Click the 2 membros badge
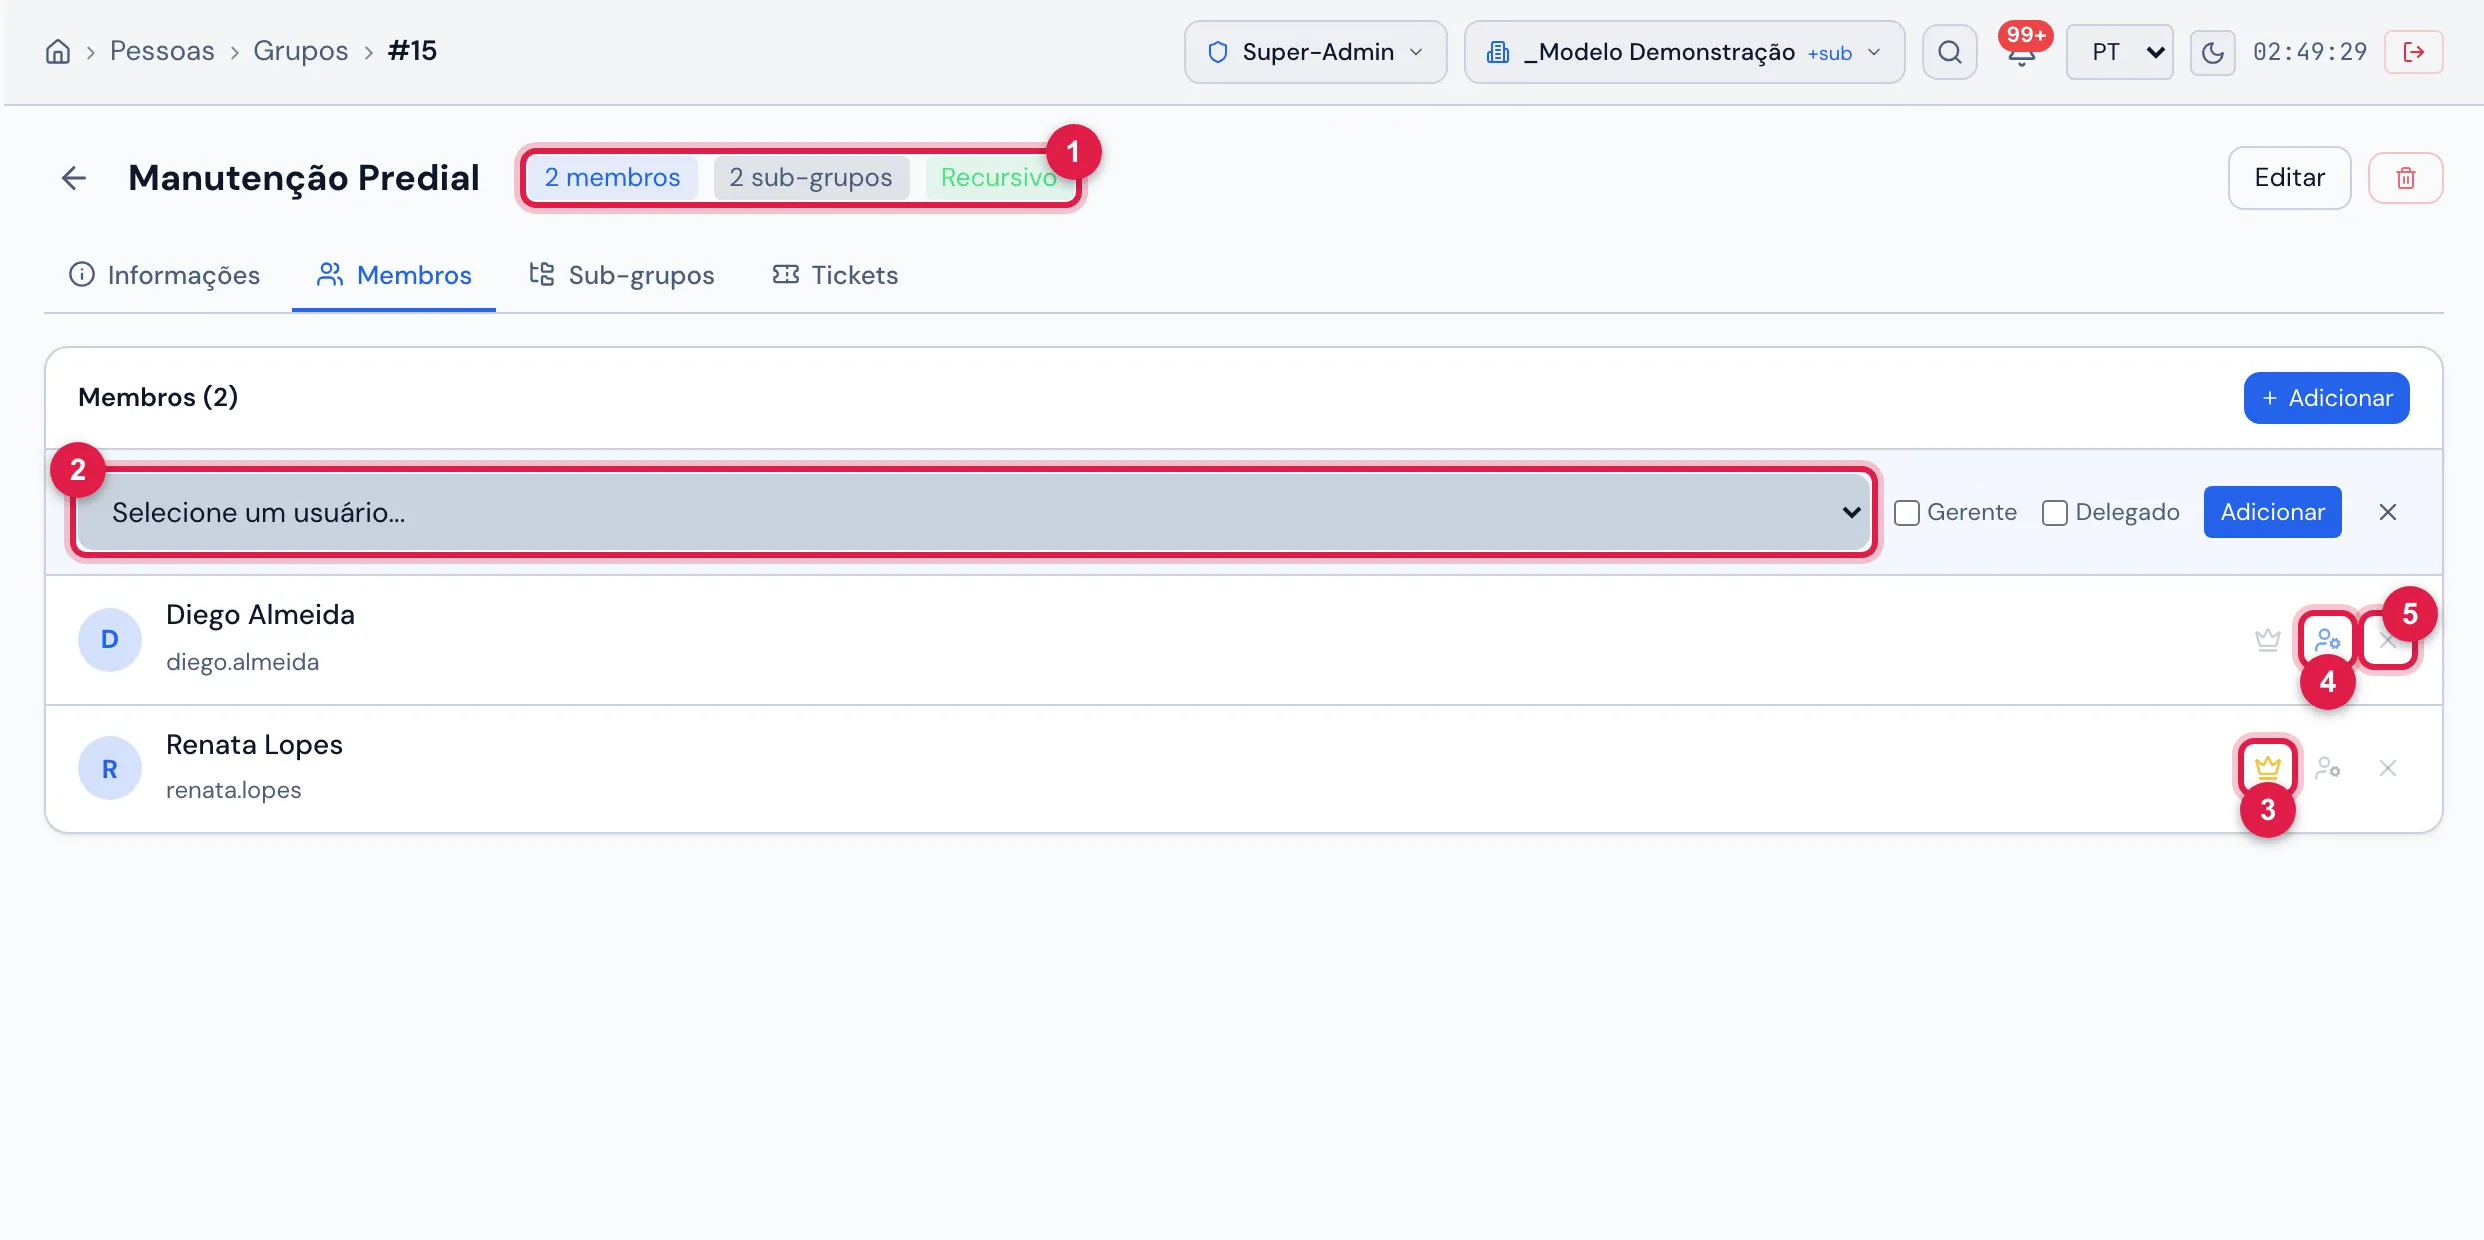Screen dimensions: 2484x1240 coord(612,178)
